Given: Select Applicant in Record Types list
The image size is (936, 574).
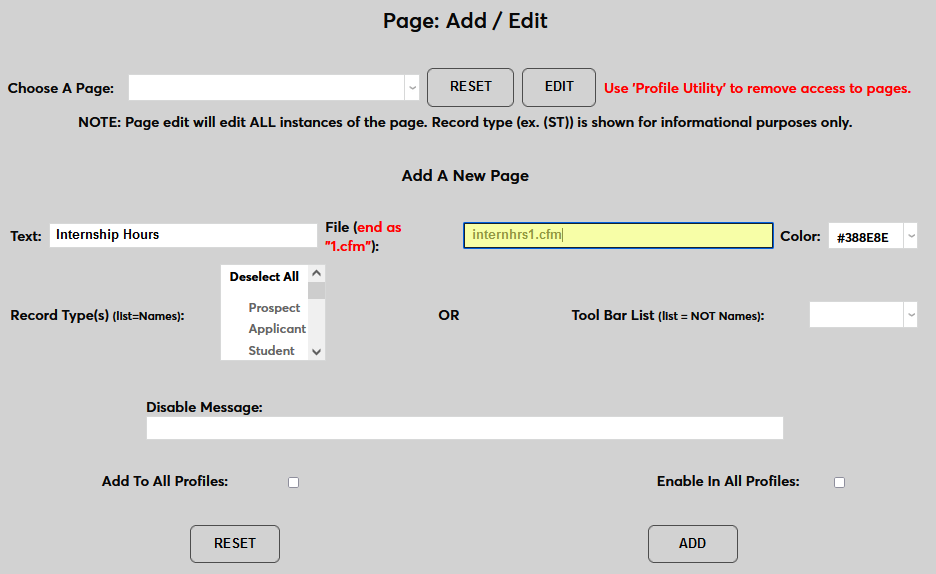Looking at the screenshot, I should [277, 329].
